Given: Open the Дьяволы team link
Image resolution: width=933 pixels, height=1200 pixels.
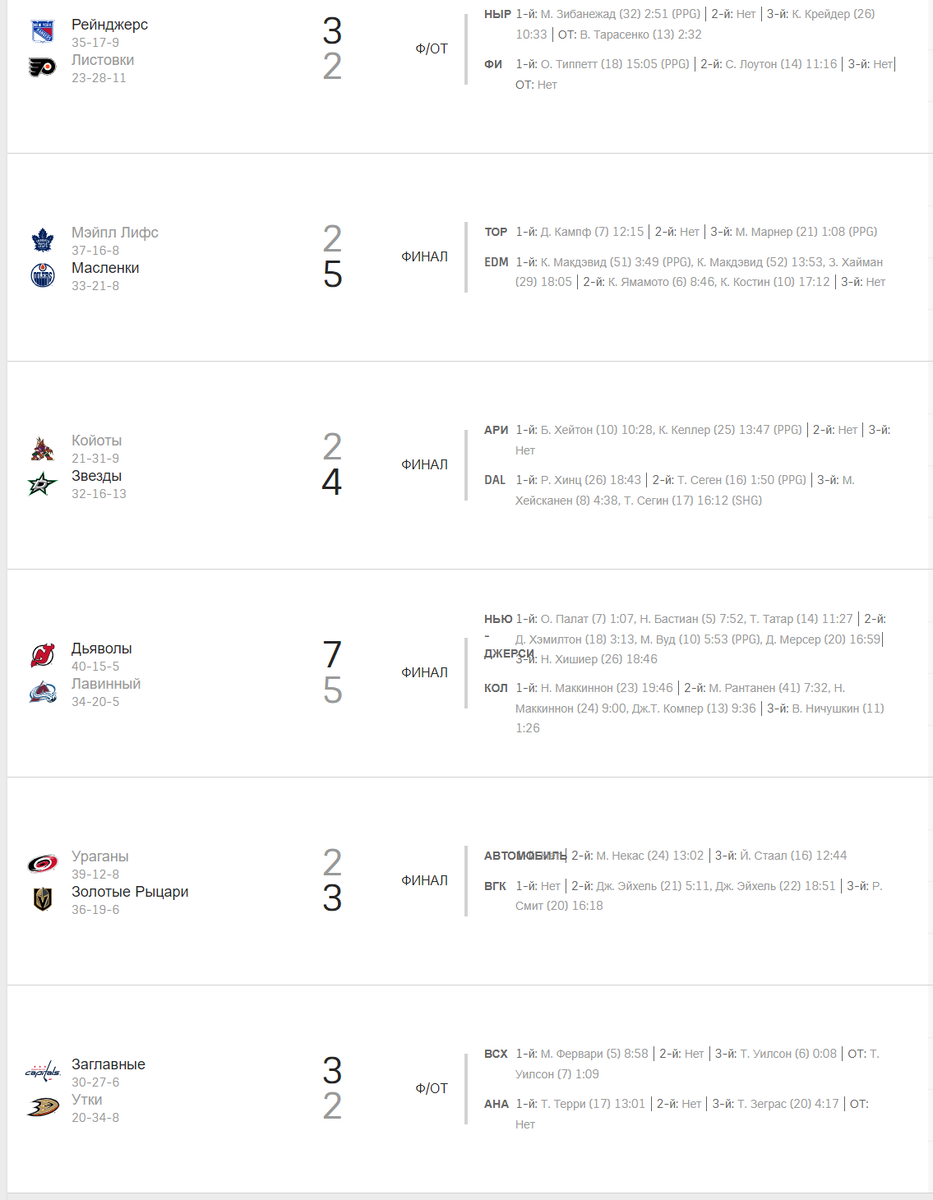Looking at the screenshot, I should (x=102, y=649).
